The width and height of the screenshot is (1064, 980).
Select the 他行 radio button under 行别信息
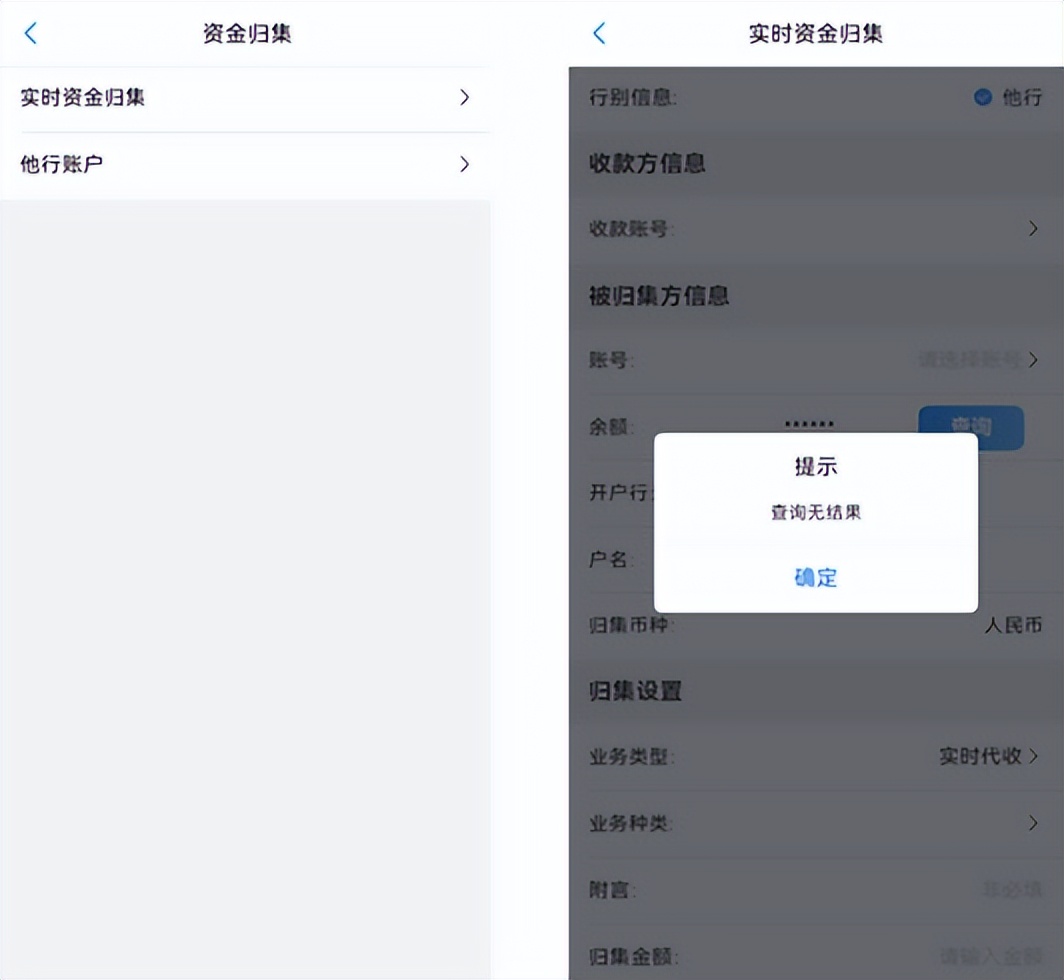pyautogui.click(x=981, y=98)
